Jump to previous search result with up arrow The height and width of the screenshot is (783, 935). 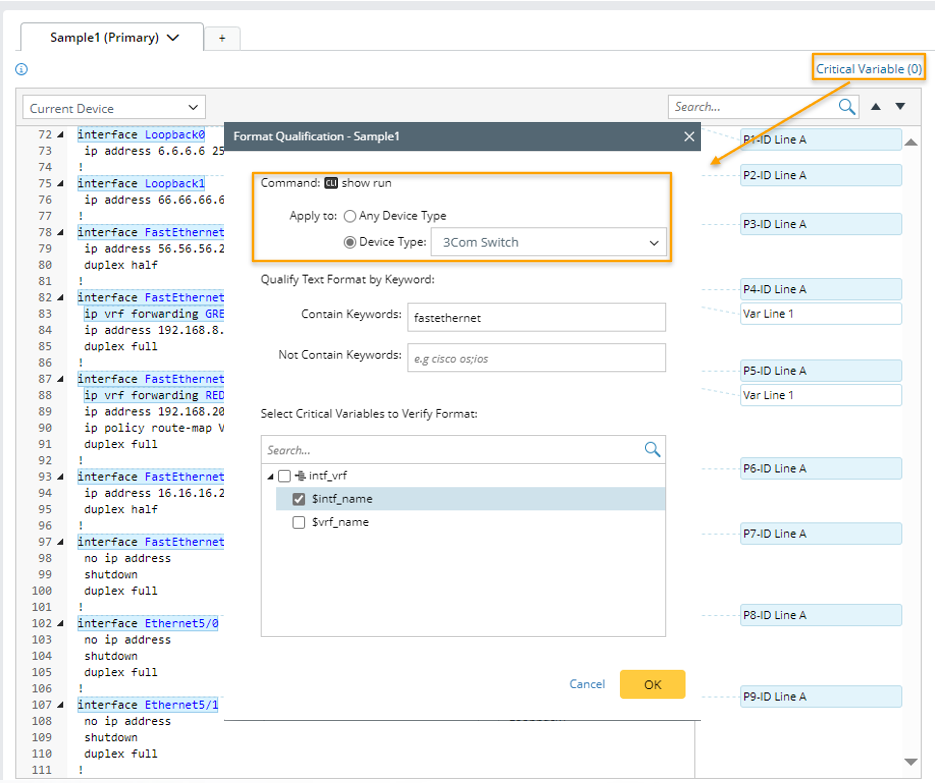pos(877,107)
